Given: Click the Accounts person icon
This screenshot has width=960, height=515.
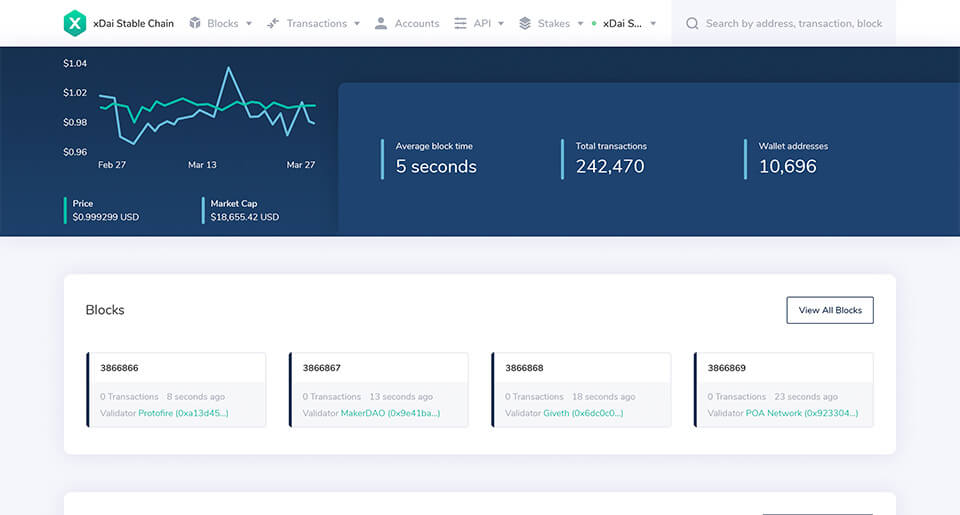Looking at the screenshot, I should [x=381, y=23].
